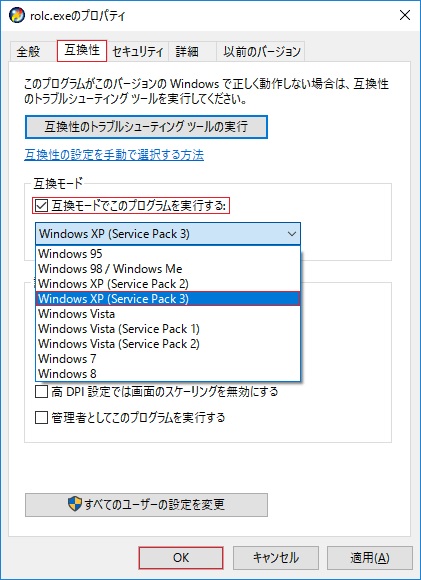Image resolution: width=421 pixels, height=580 pixels.
Task: Click the 適用(A) apply button
Action: [370, 557]
